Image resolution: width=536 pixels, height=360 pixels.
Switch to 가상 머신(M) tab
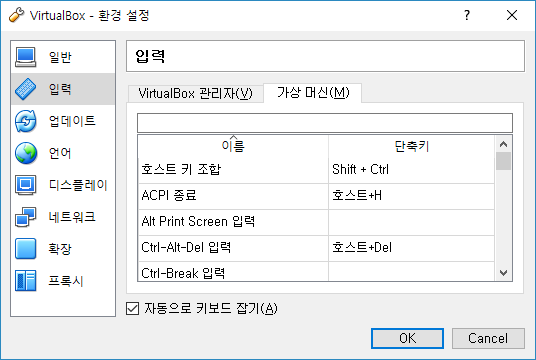click(x=313, y=93)
